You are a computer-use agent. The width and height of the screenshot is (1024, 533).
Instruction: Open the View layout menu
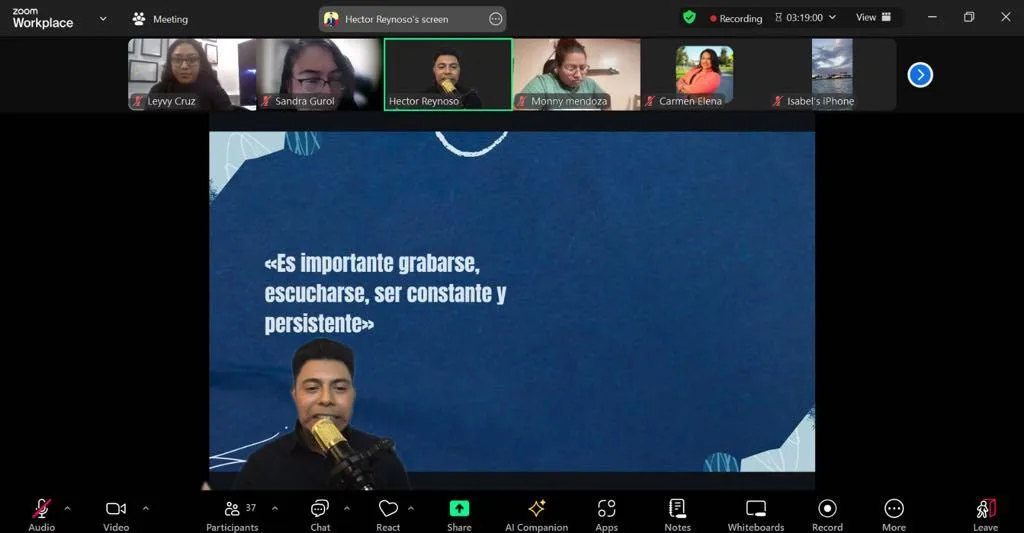click(873, 18)
